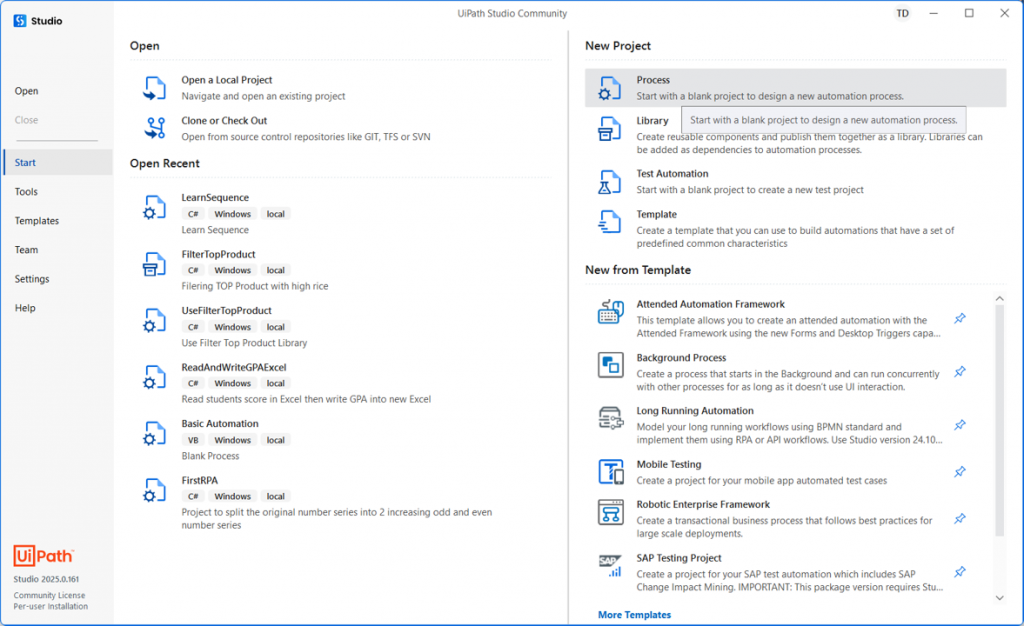
Task: Select the Test Automation flask icon
Action: (x=610, y=182)
